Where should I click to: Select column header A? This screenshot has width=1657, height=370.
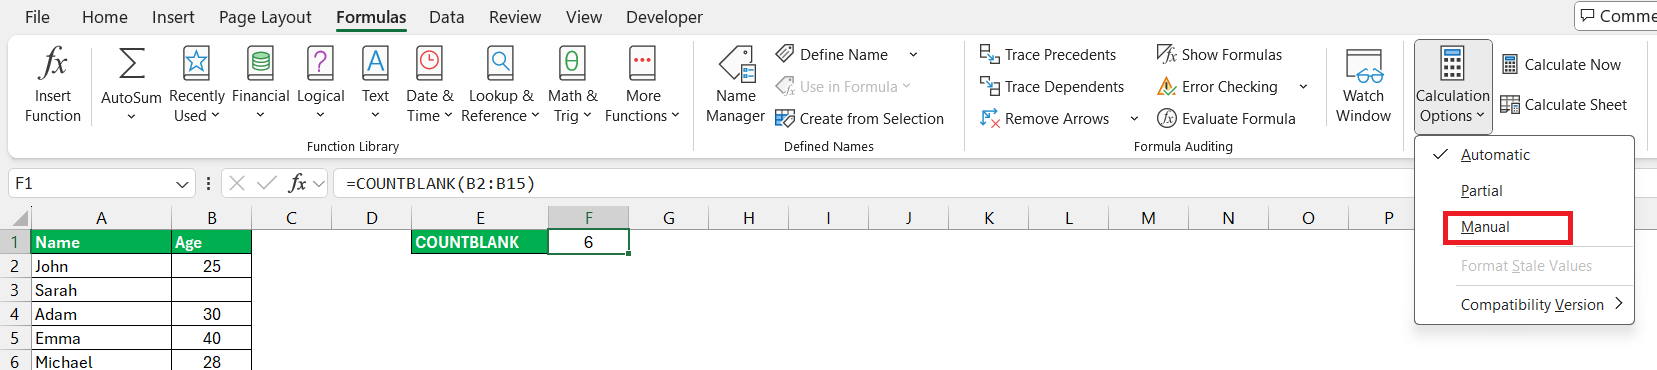101,218
